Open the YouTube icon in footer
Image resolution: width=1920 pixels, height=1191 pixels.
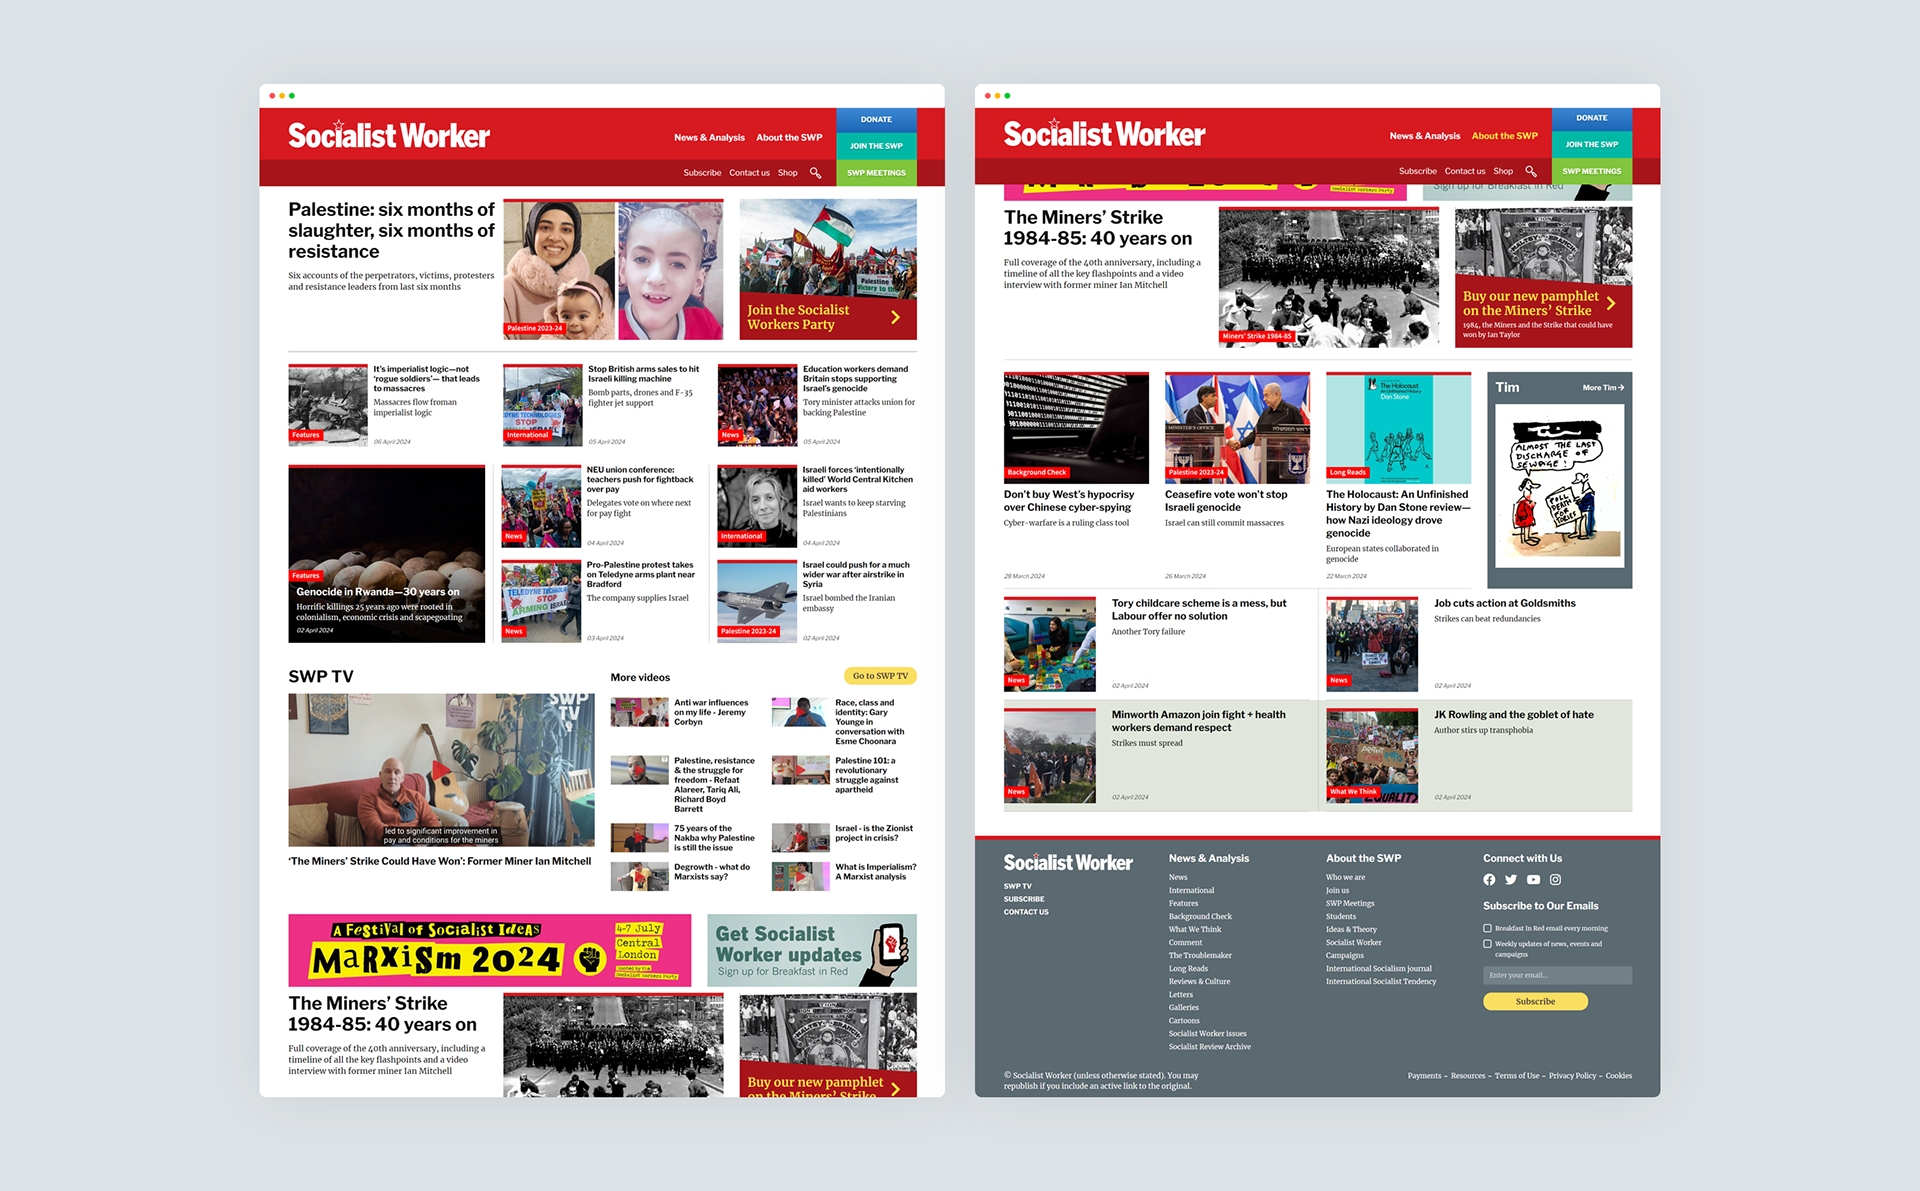click(1533, 880)
